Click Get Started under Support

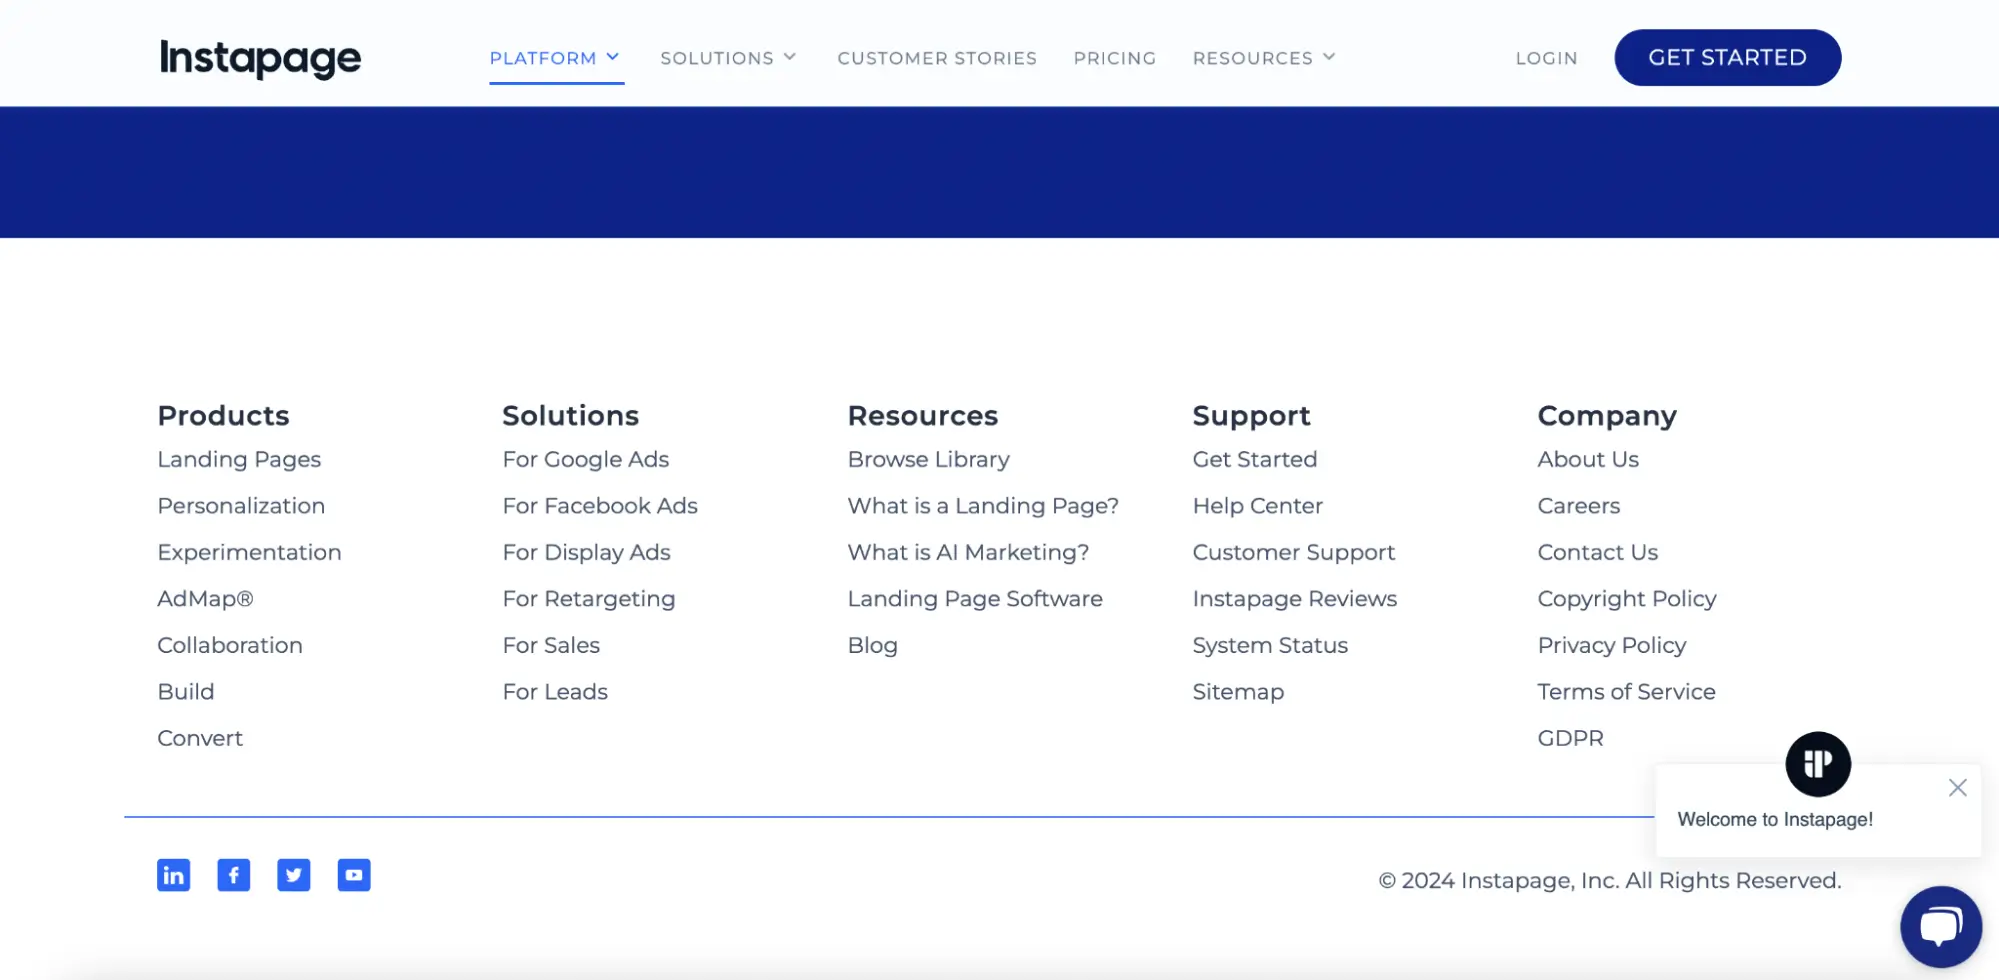point(1254,459)
